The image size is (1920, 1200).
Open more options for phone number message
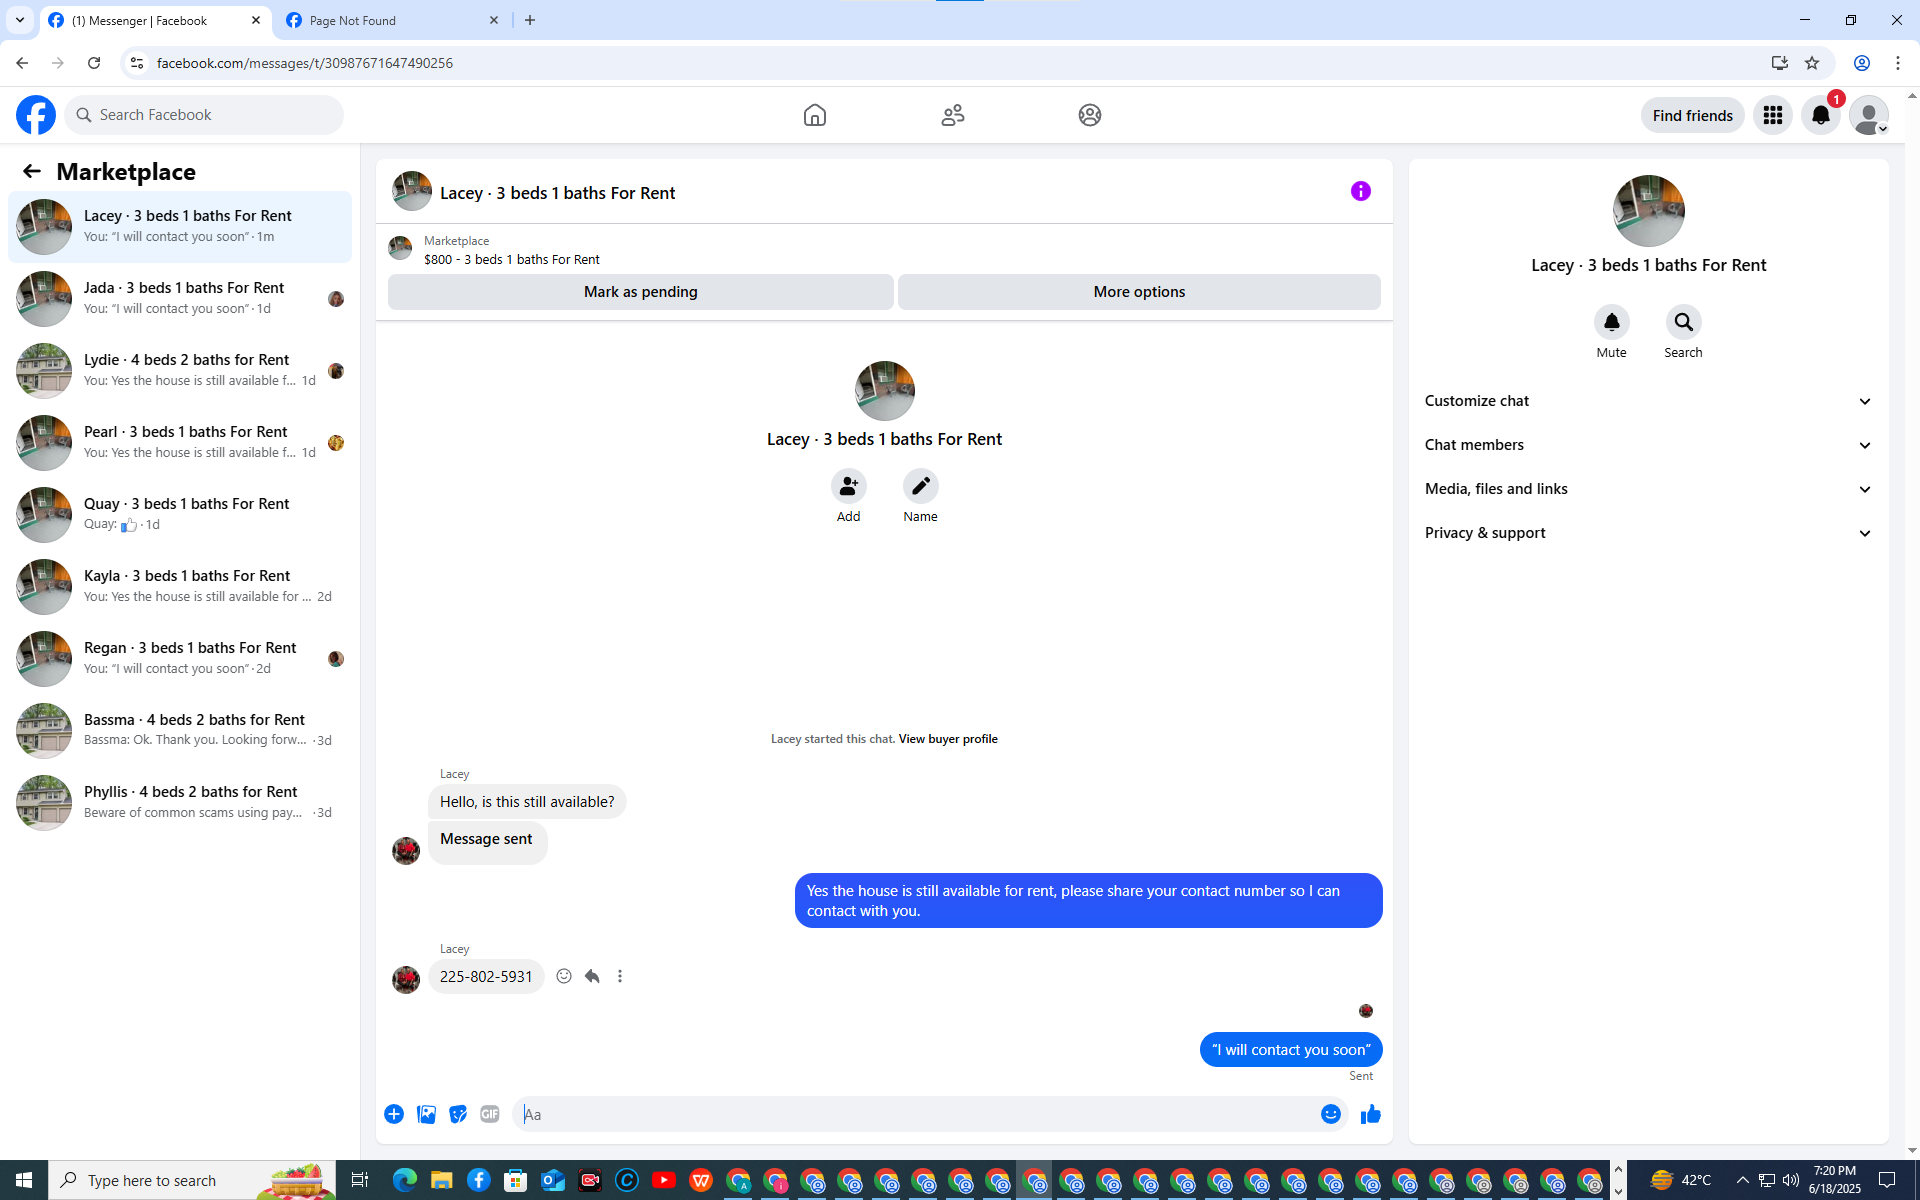pyautogui.click(x=620, y=976)
